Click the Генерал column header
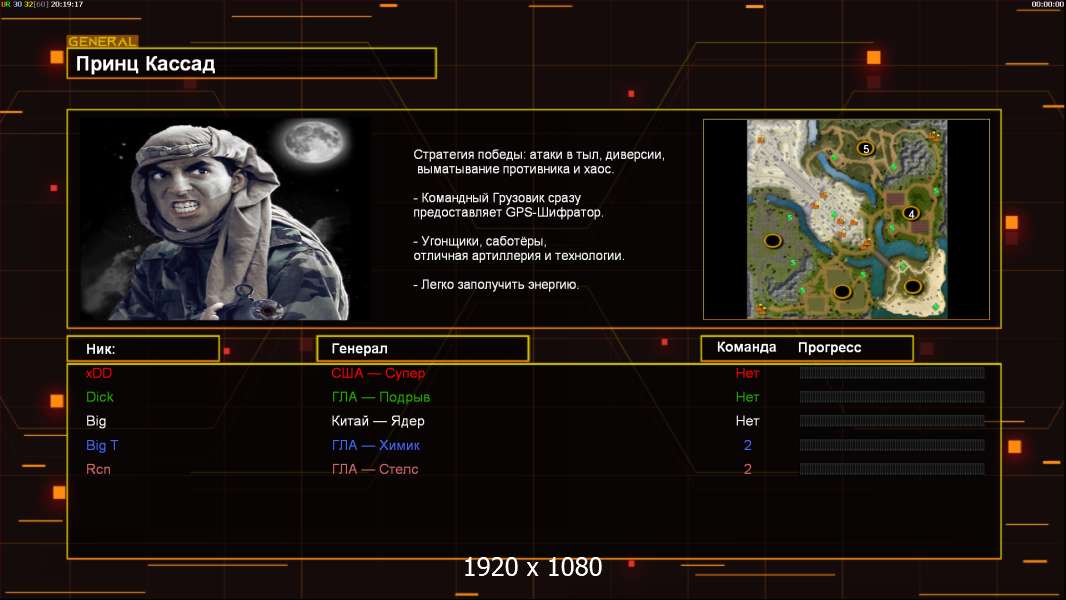Image resolution: width=1066 pixels, height=600 pixels. pyautogui.click(x=422, y=348)
